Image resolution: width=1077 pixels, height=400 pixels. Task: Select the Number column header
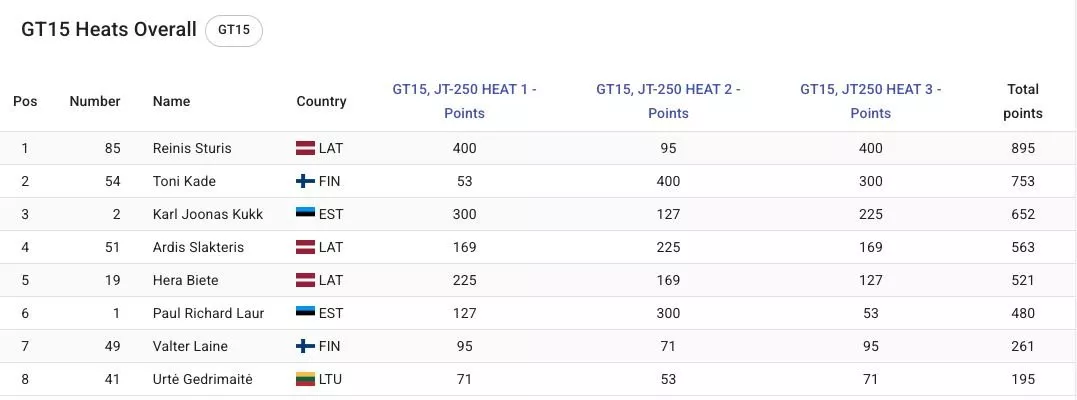(95, 101)
